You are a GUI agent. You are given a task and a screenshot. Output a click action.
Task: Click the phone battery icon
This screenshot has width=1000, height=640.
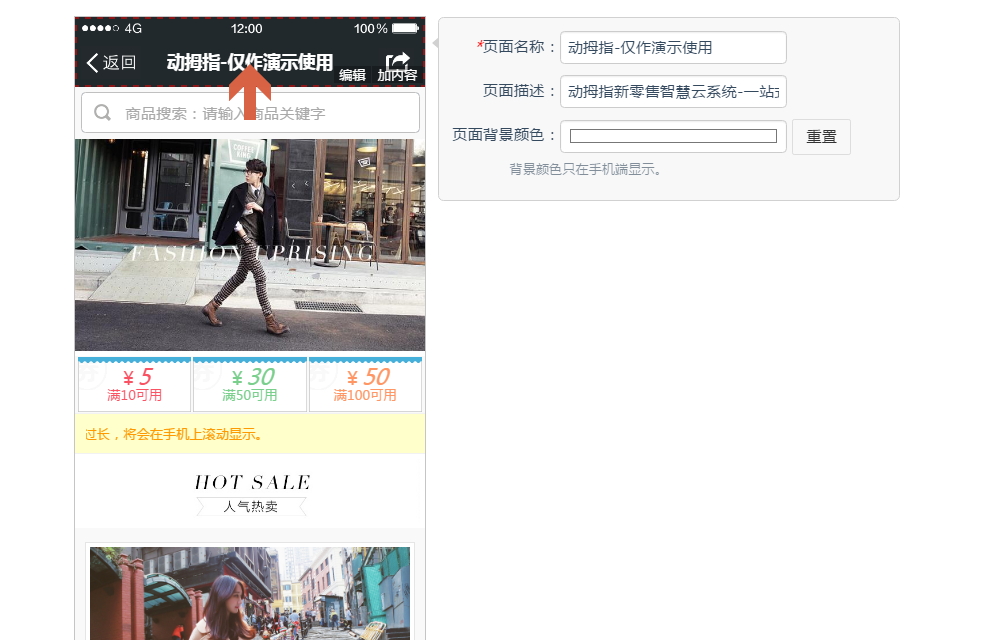tap(405, 28)
